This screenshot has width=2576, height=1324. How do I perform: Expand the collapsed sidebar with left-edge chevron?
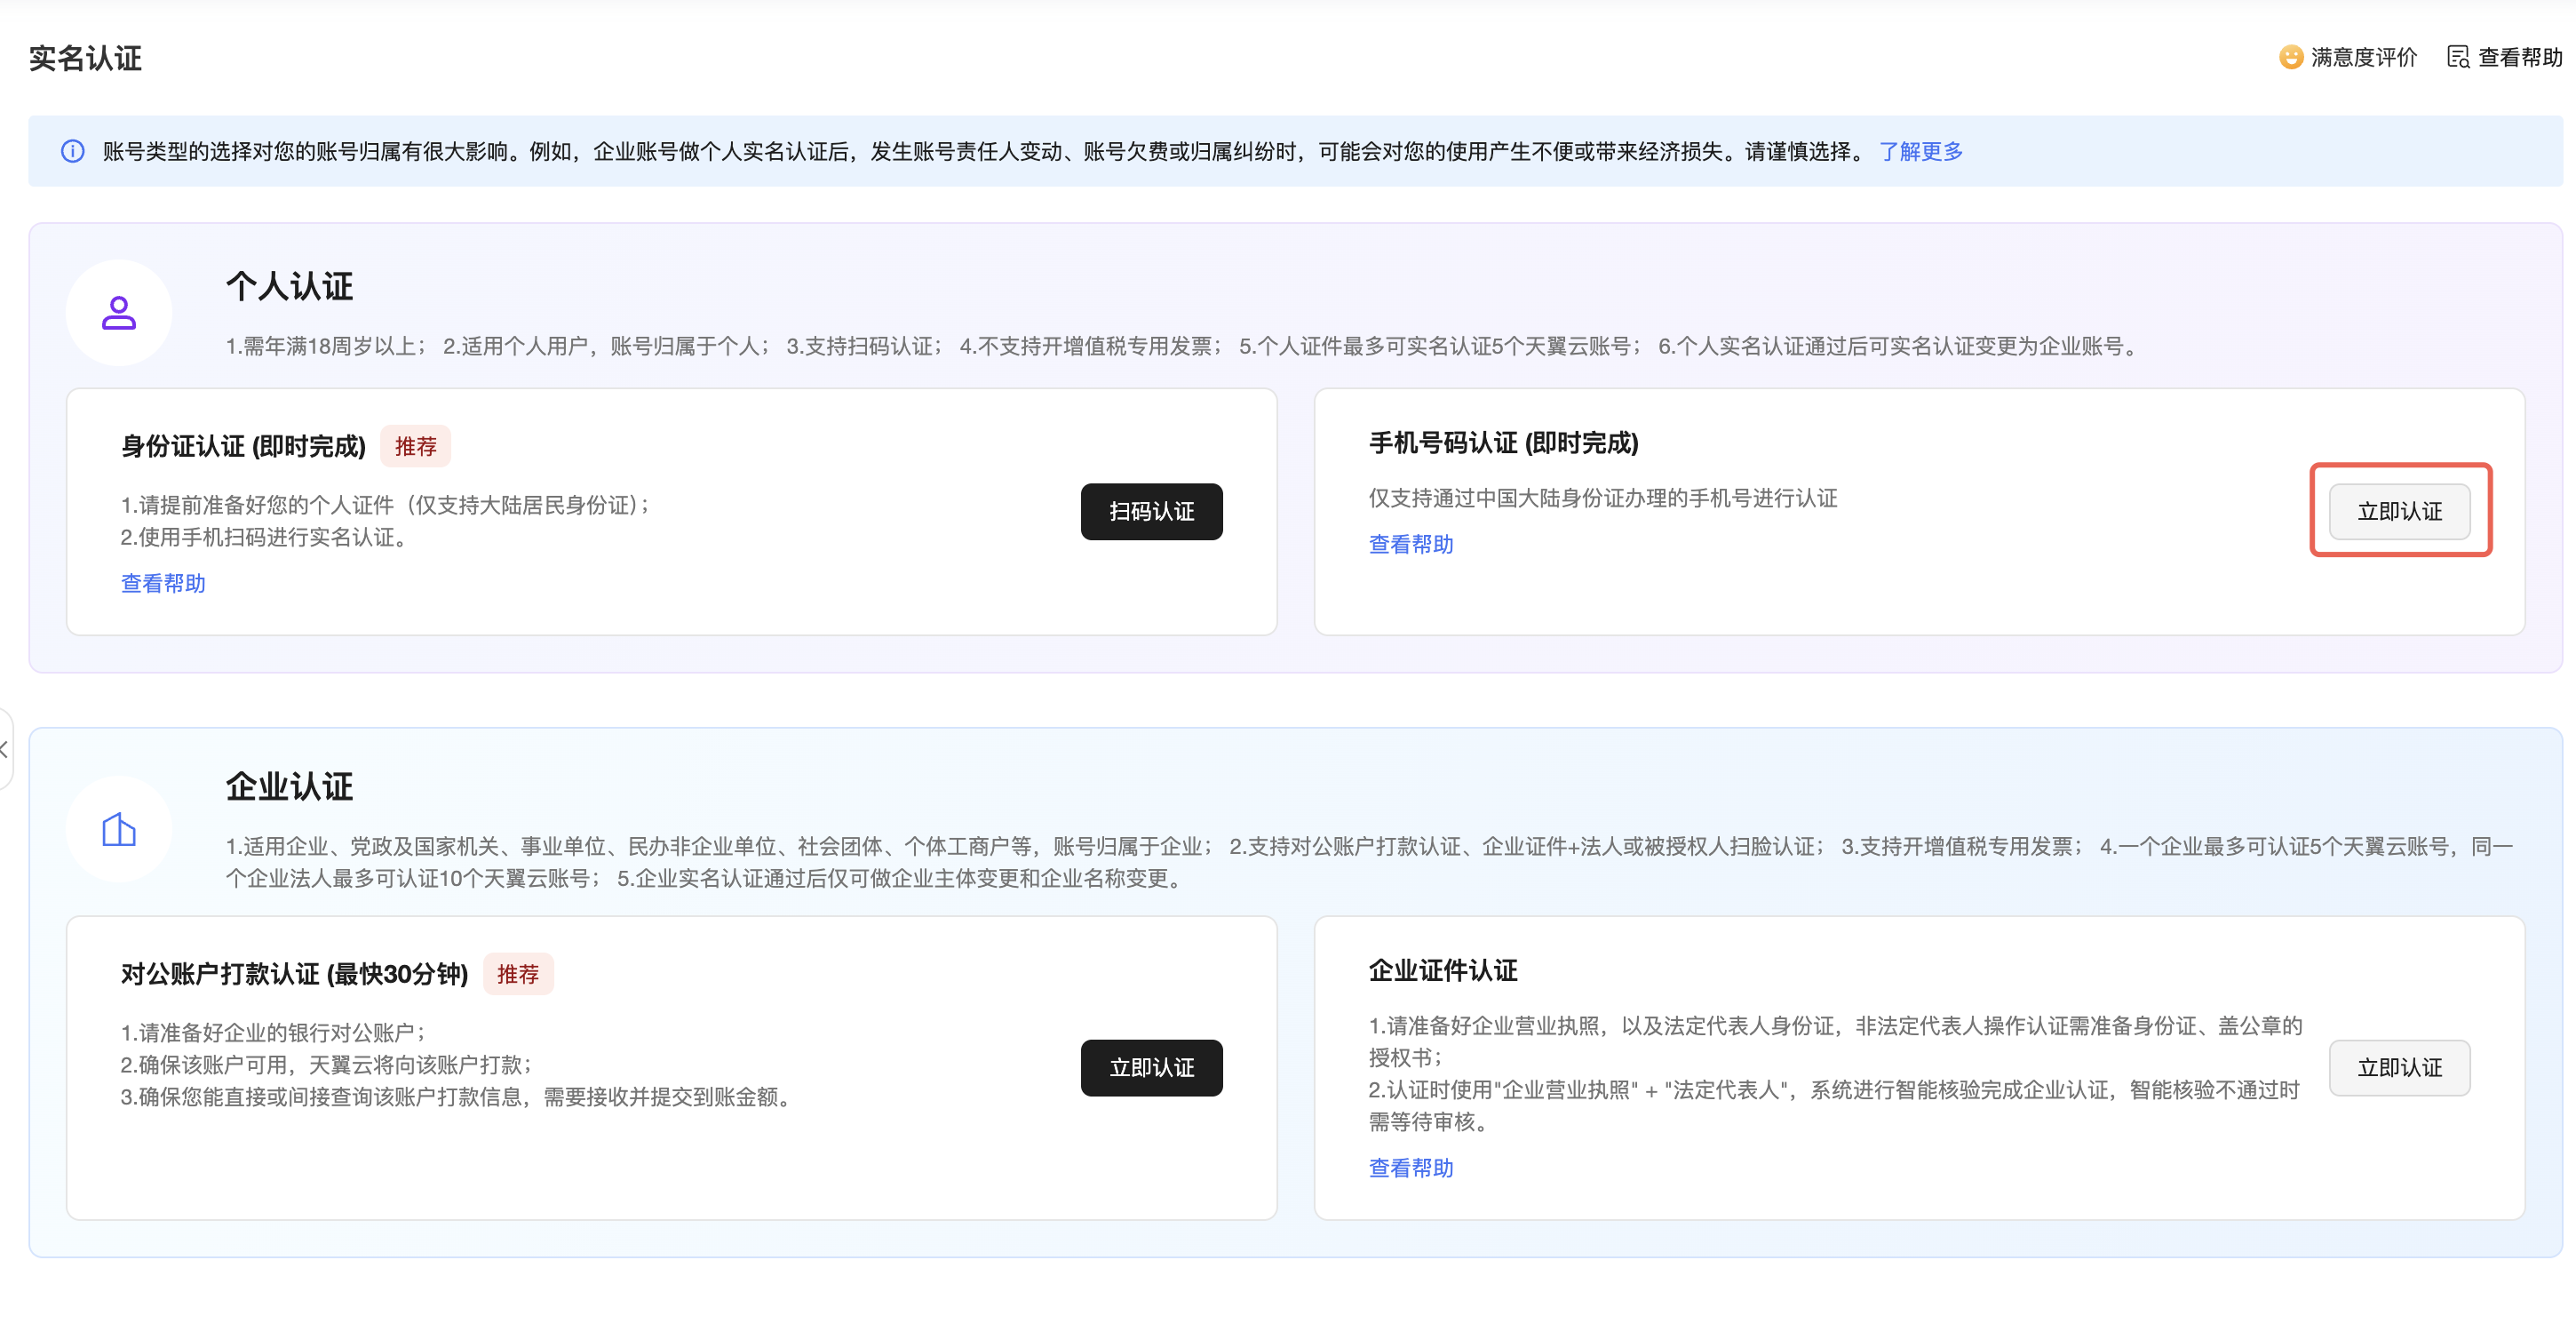[x=5, y=749]
